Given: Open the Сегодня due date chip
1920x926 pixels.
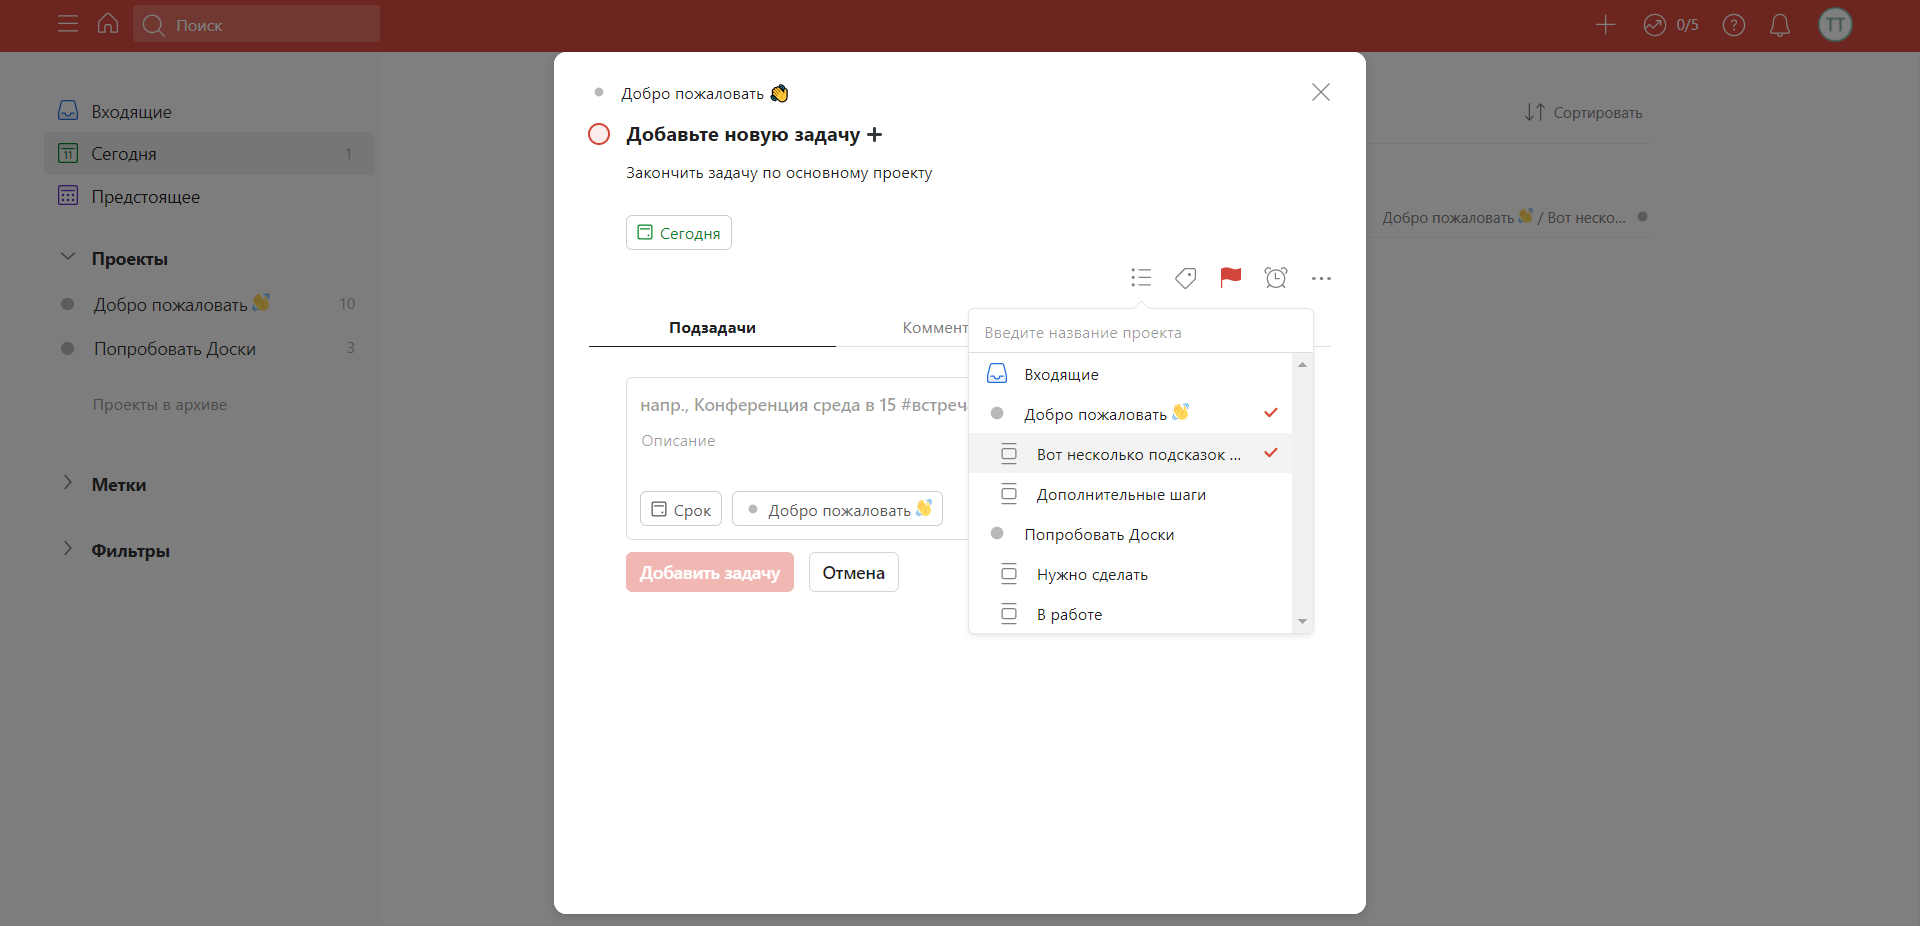Looking at the screenshot, I should pos(679,233).
